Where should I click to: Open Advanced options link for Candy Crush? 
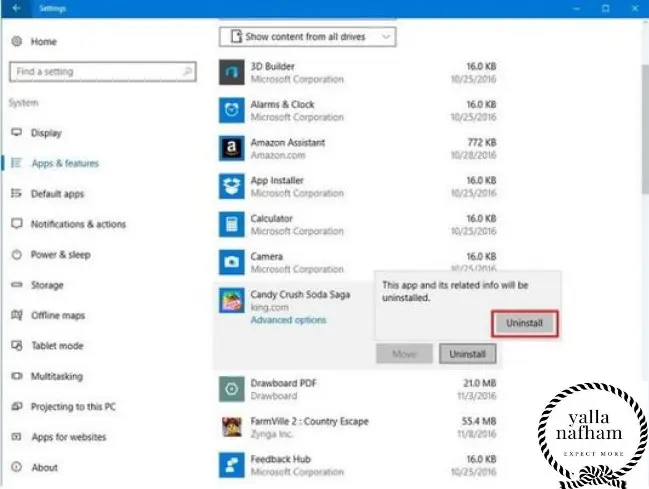tap(288, 320)
